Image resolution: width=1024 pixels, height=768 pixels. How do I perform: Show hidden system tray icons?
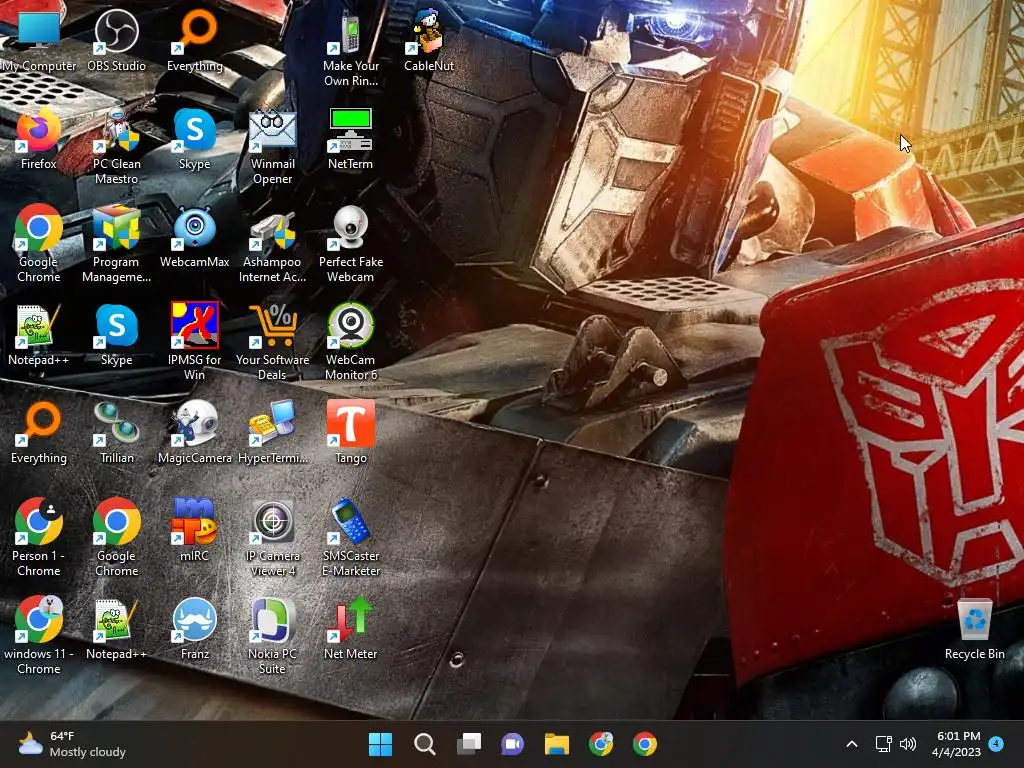[x=852, y=744]
